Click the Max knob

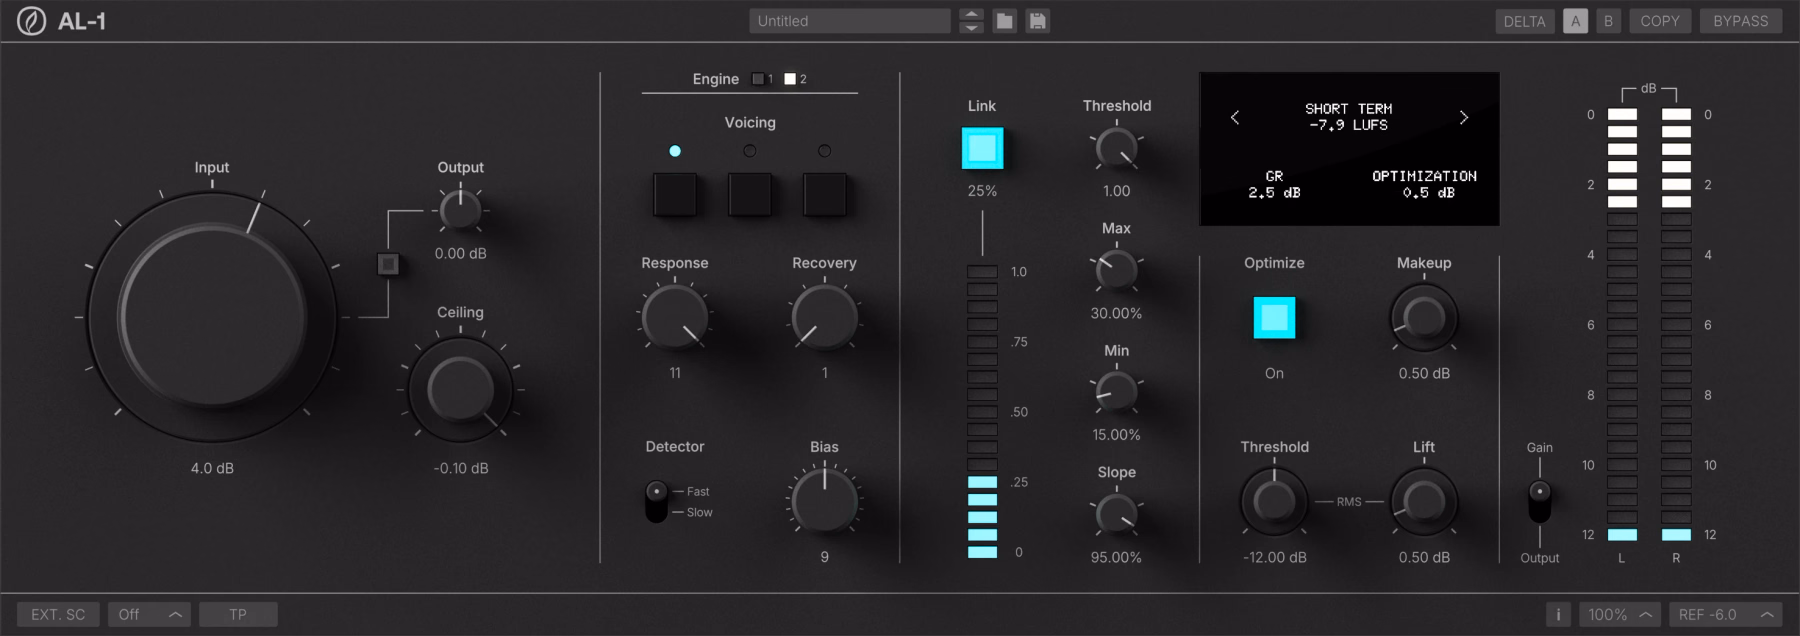click(1116, 271)
